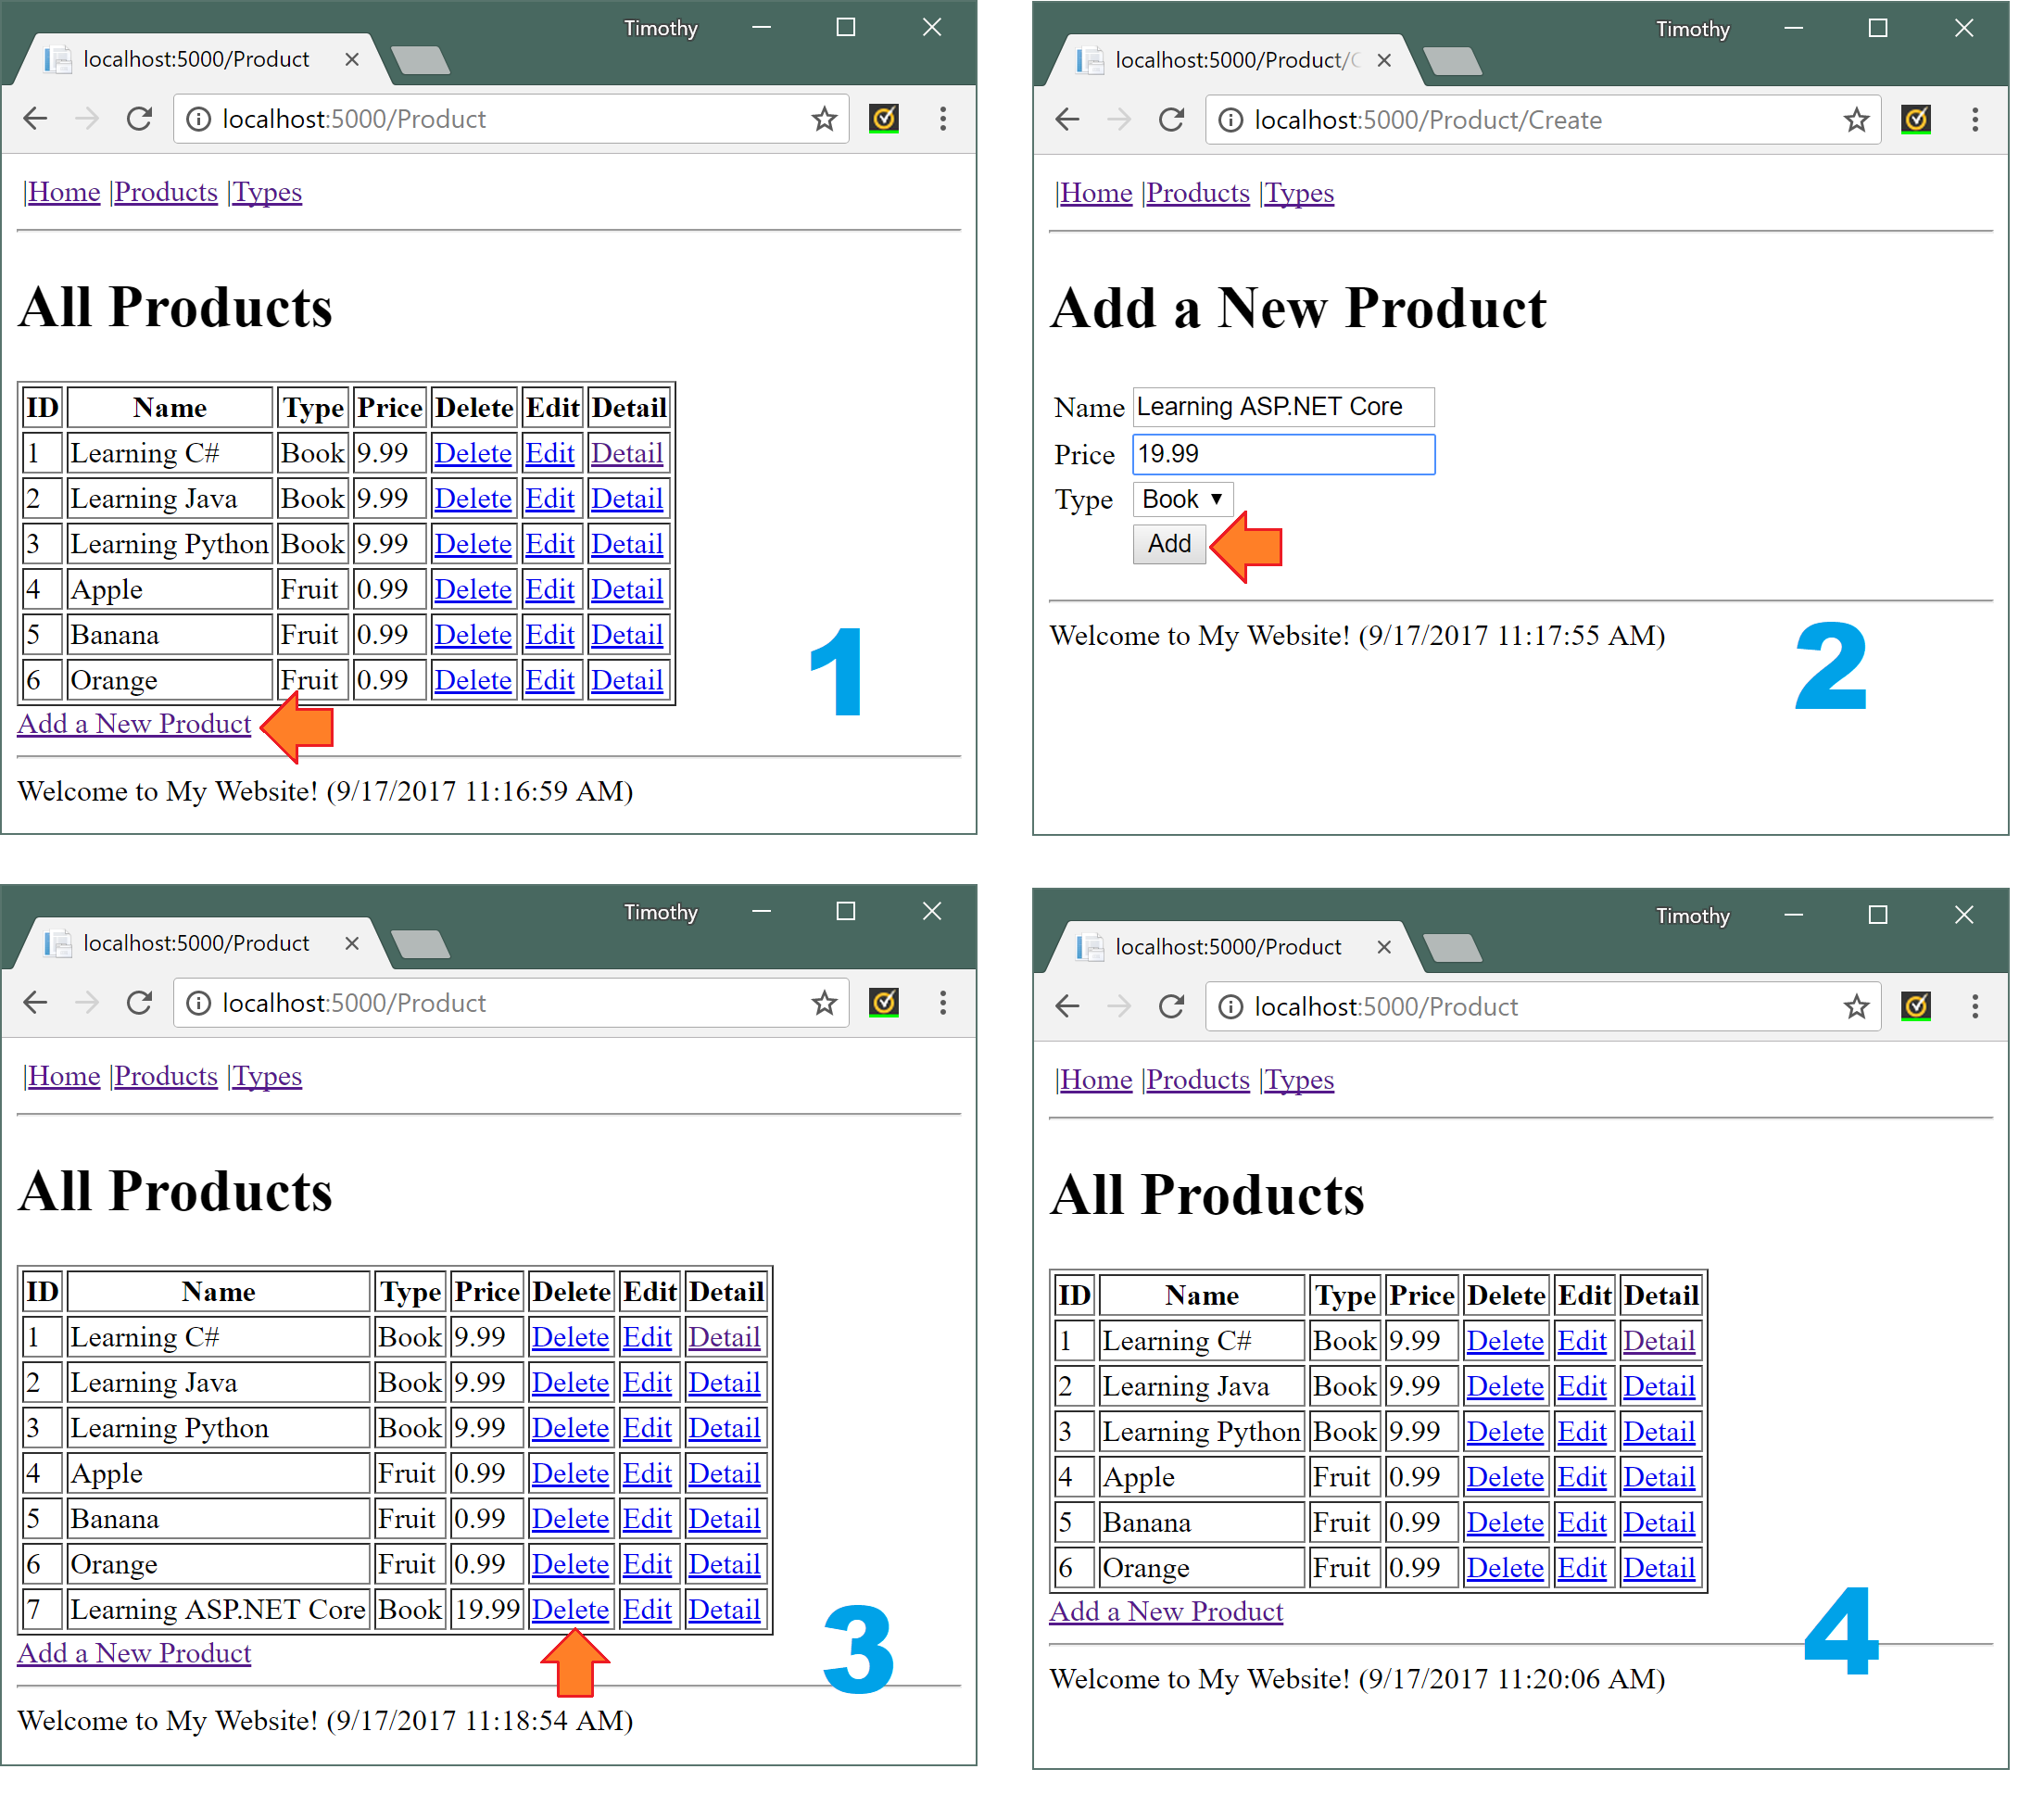Viewport: 2044px width, 1807px height.
Task: Click reload icon in the Product/Create window
Action: click(1171, 120)
